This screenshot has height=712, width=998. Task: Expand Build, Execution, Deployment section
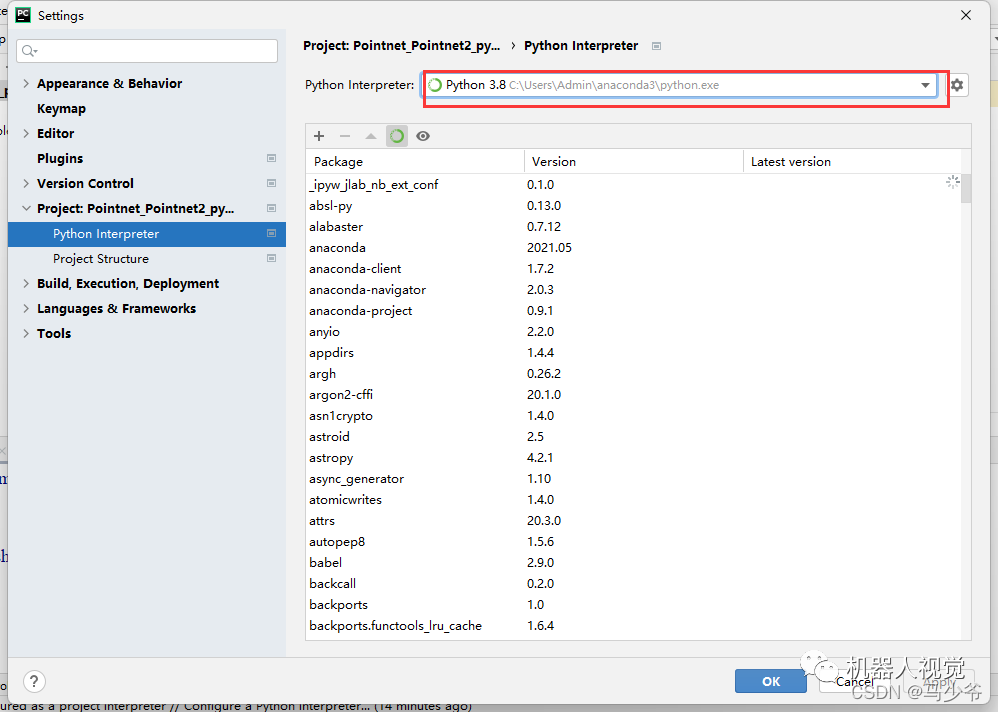(x=26, y=283)
